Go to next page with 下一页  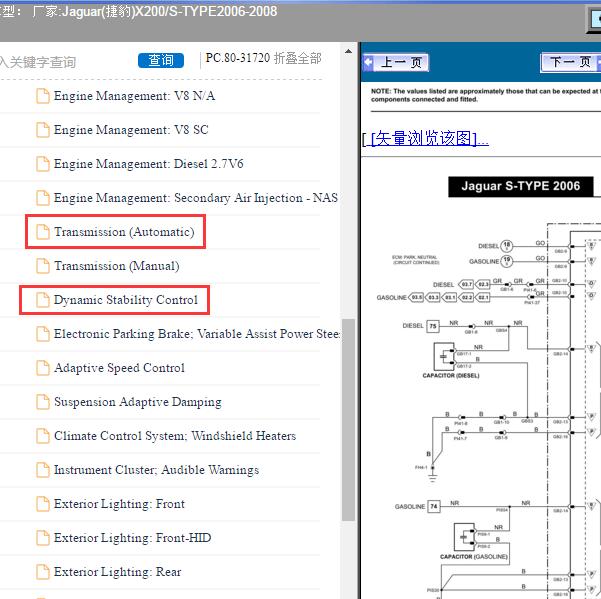570,62
